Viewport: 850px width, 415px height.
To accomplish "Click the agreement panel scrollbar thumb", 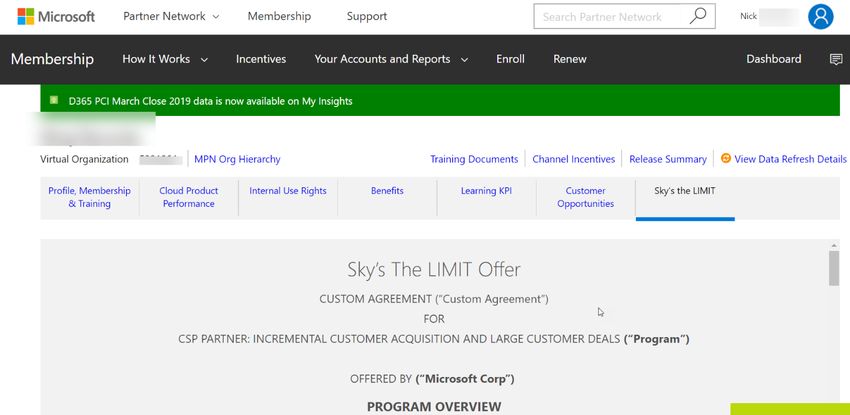I will coord(834,268).
